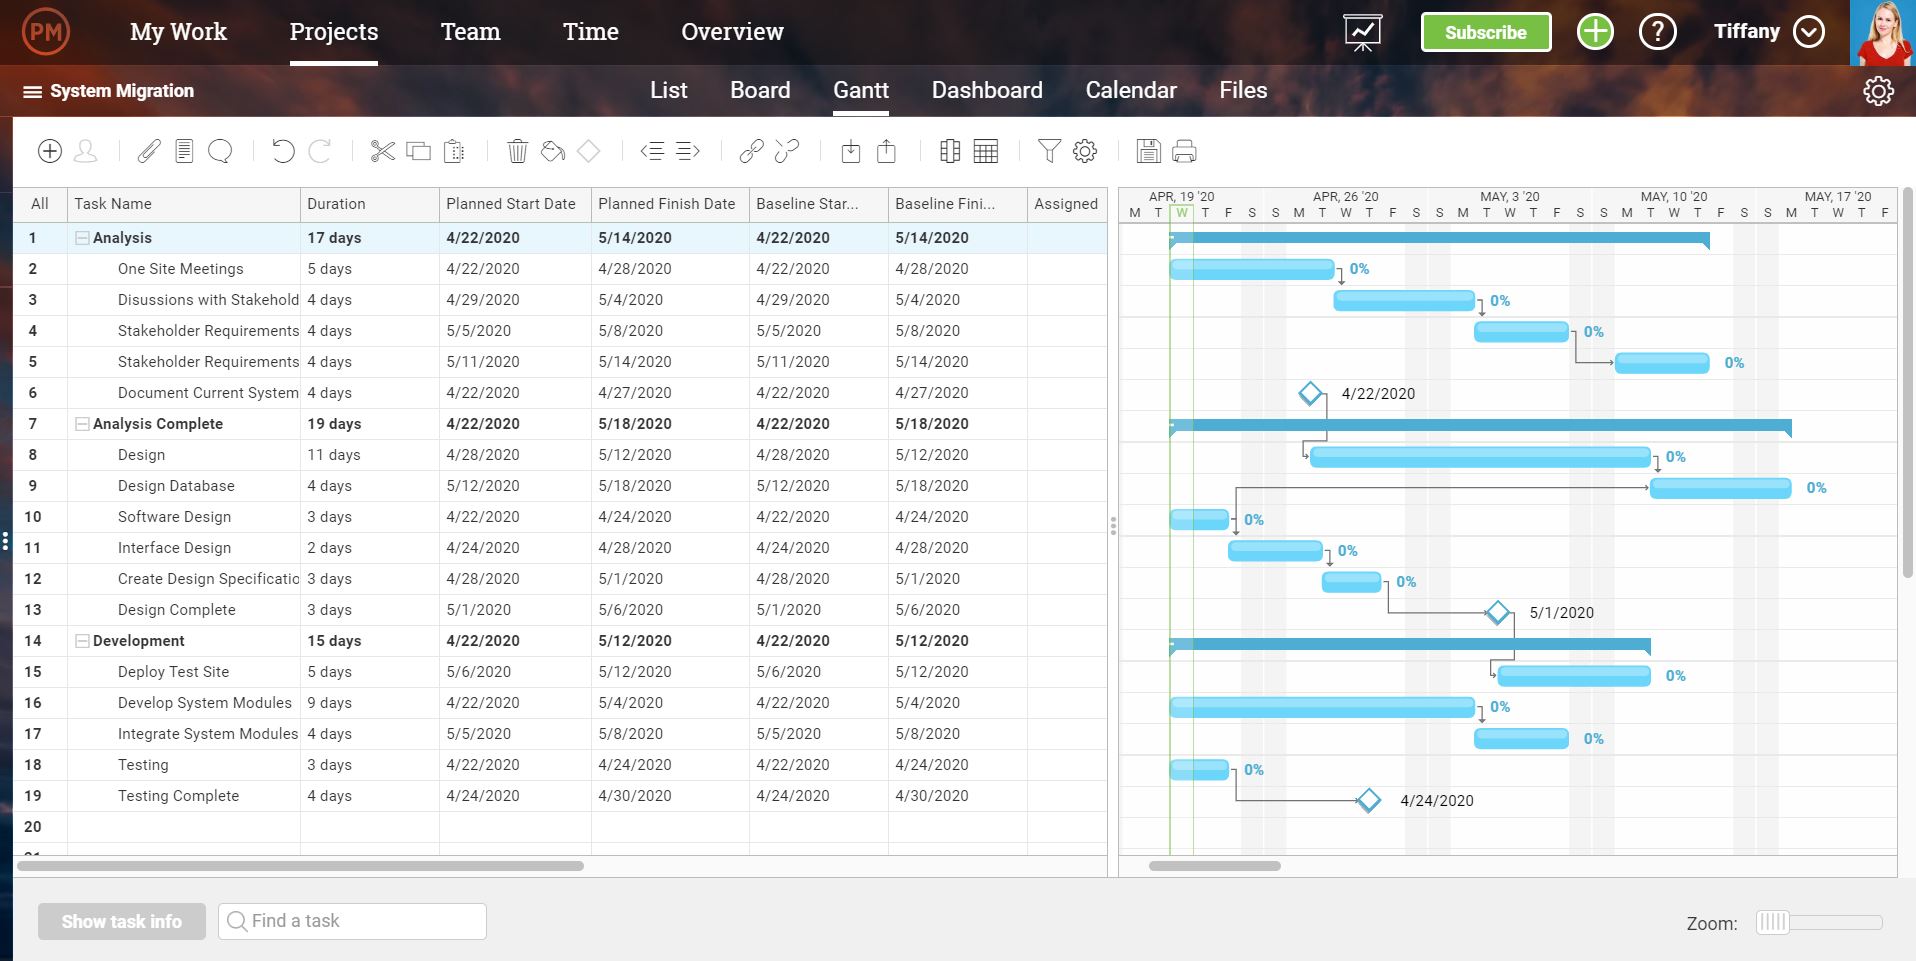Click the paperclip attachment icon
The image size is (1916, 961).
click(x=149, y=151)
